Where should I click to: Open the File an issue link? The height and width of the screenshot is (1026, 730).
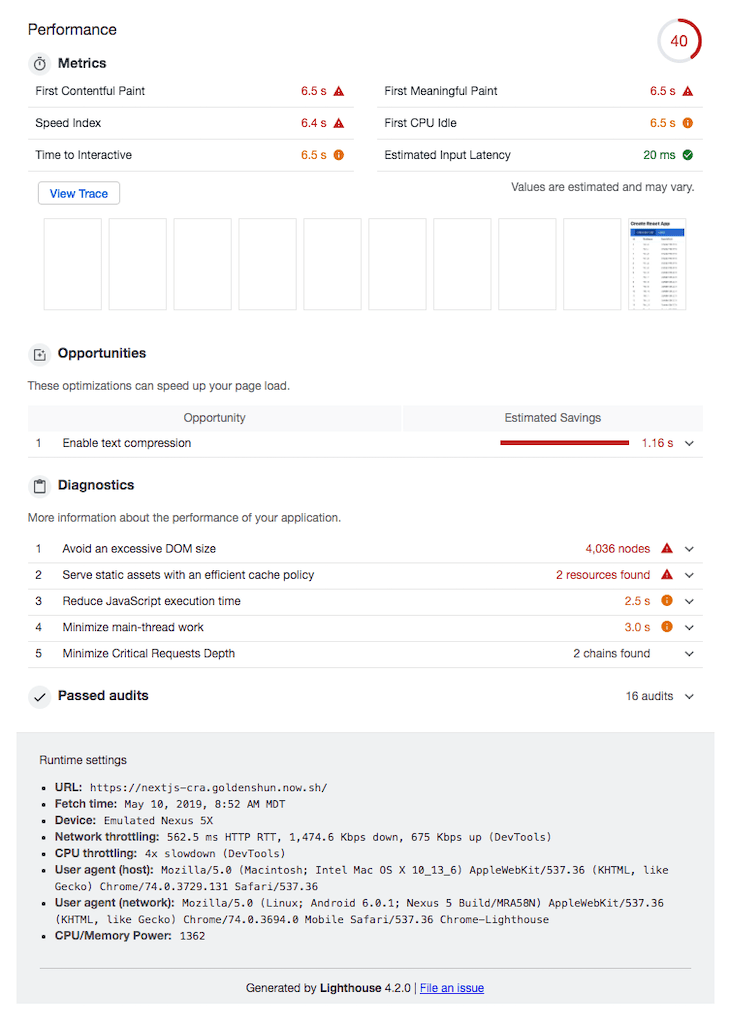(451, 988)
